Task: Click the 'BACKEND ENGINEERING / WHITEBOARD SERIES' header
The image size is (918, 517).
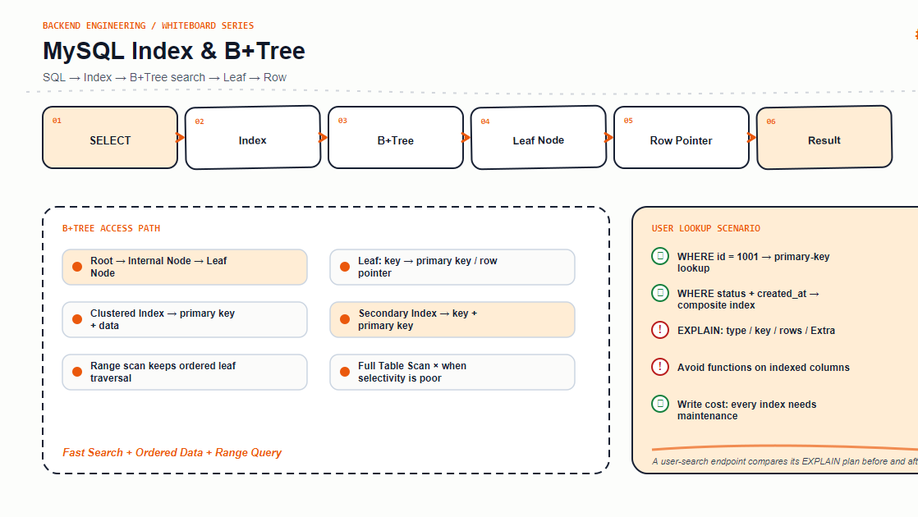Action: point(148,26)
